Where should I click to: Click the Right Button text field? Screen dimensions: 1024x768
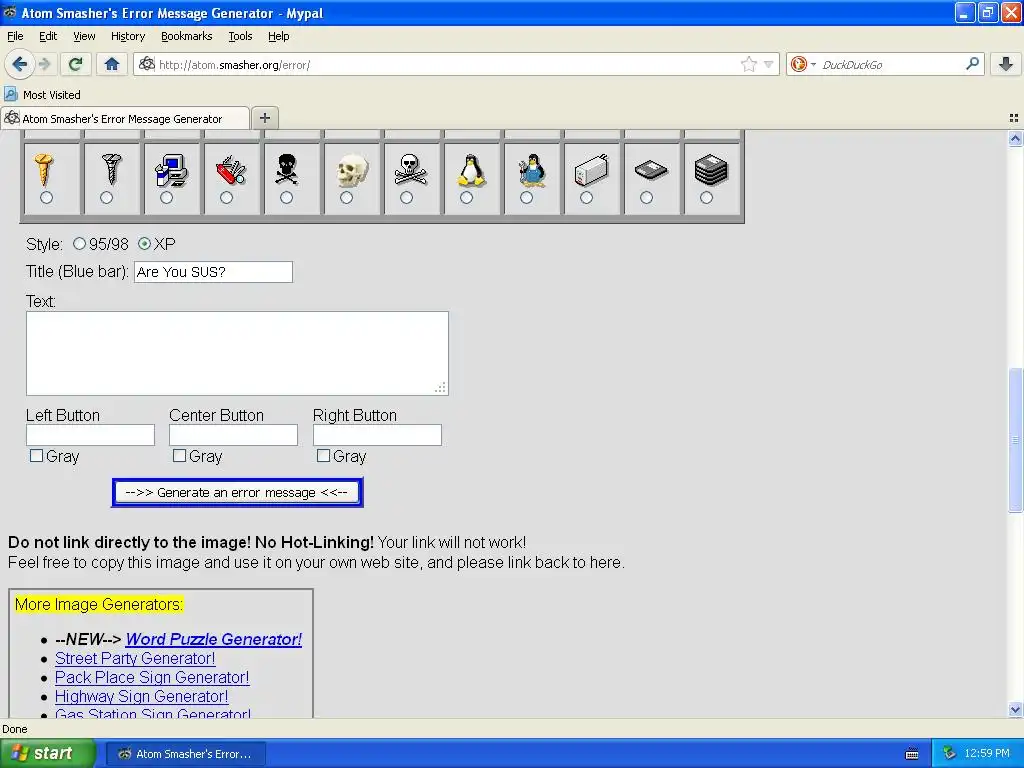pos(377,435)
